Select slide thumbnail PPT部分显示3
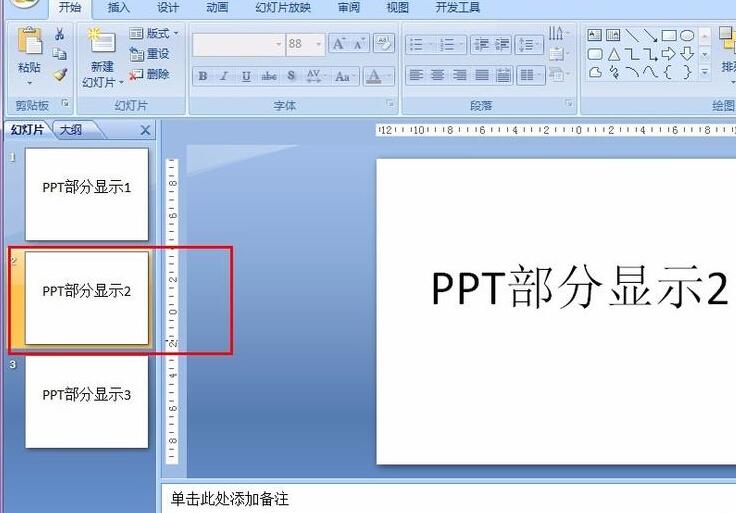 click(x=86, y=402)
